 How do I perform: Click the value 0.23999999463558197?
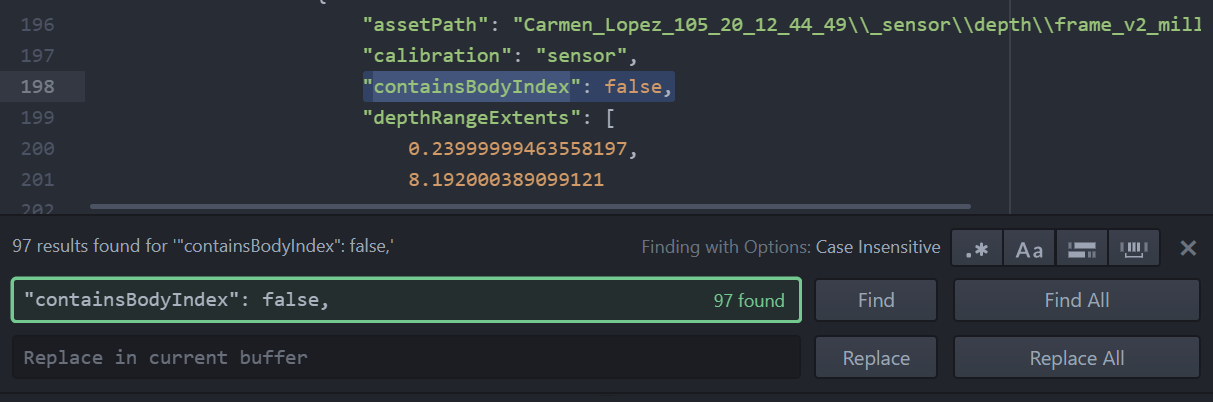[520, 150]
